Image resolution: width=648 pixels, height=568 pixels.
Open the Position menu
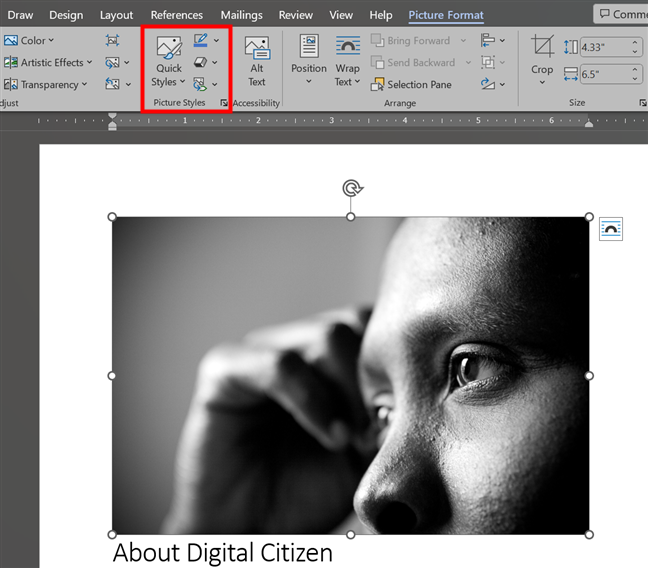[x=309, y=61]
